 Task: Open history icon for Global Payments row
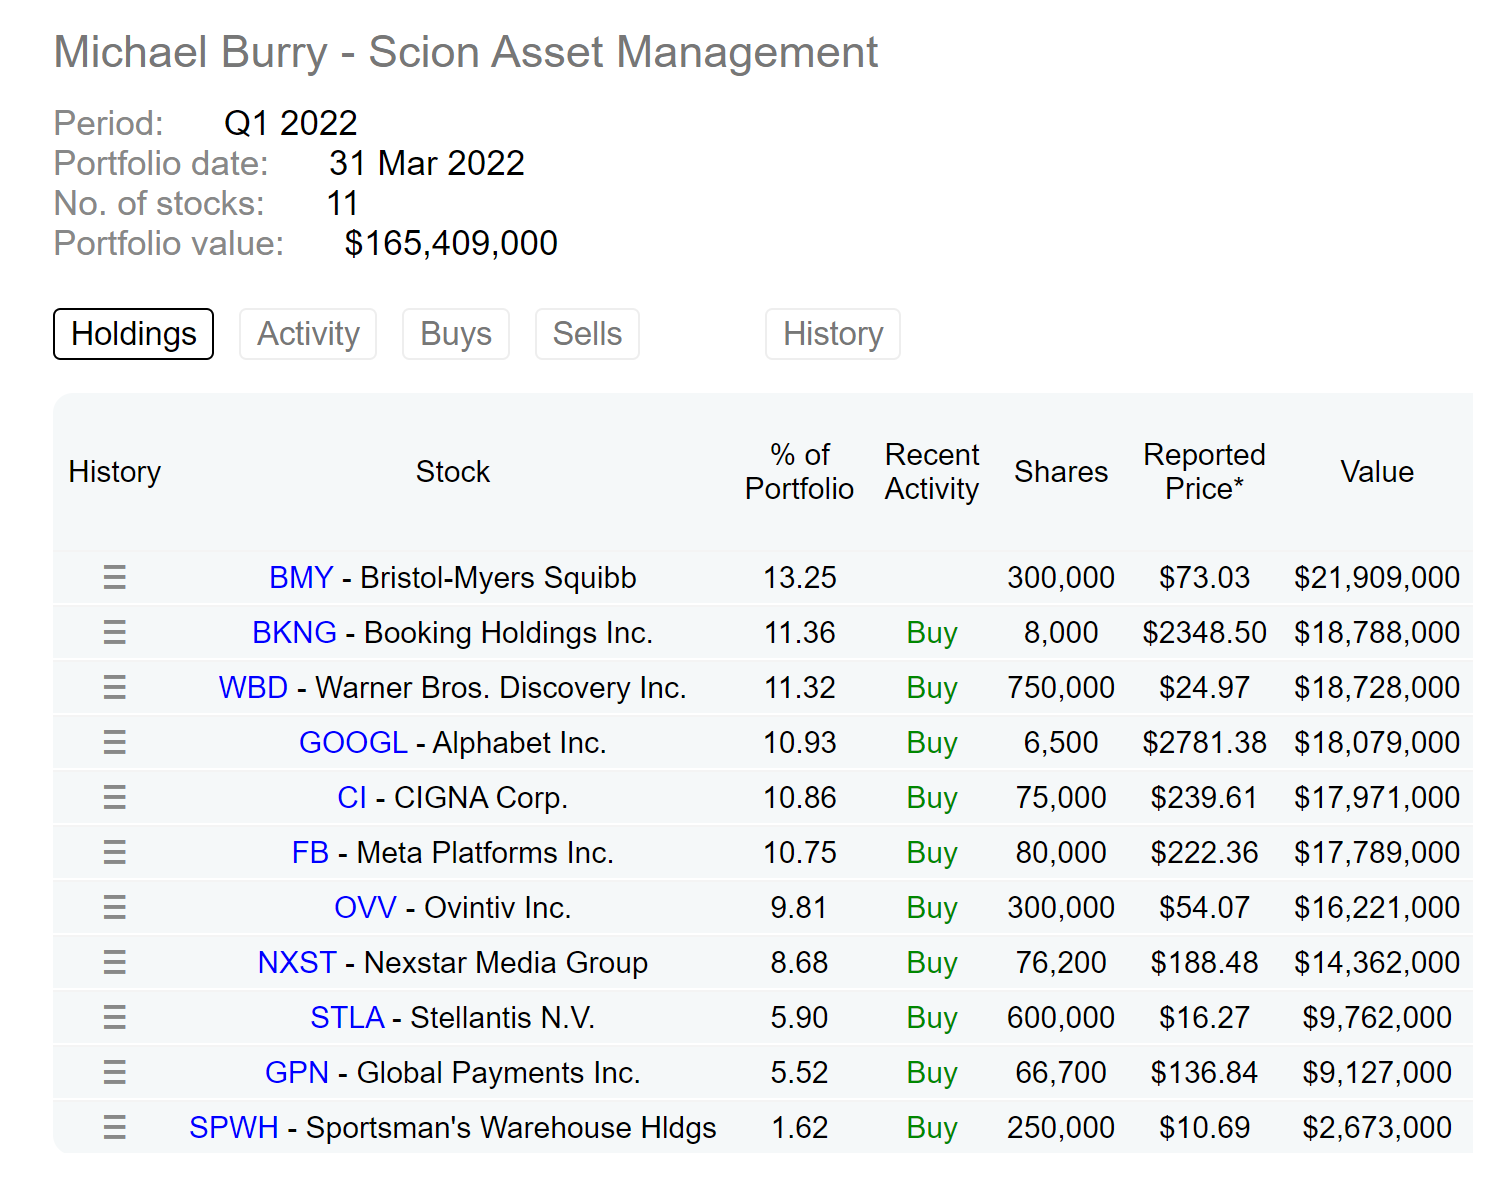pyautogui.click(x=114, y=1072)
